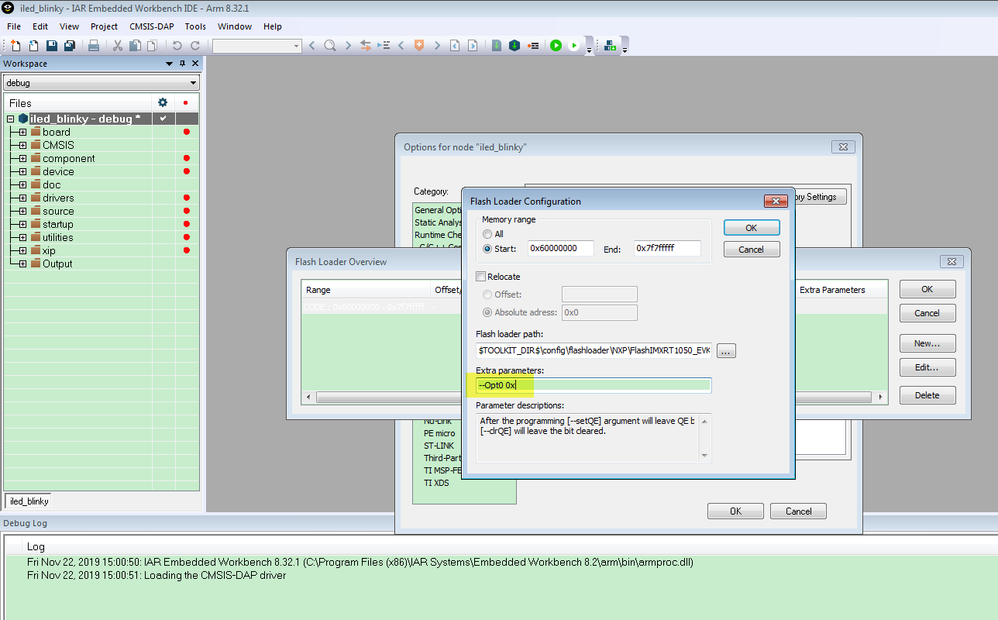Open the Window menu
This screenshot has height=620, width=998.
coord(235,27)
